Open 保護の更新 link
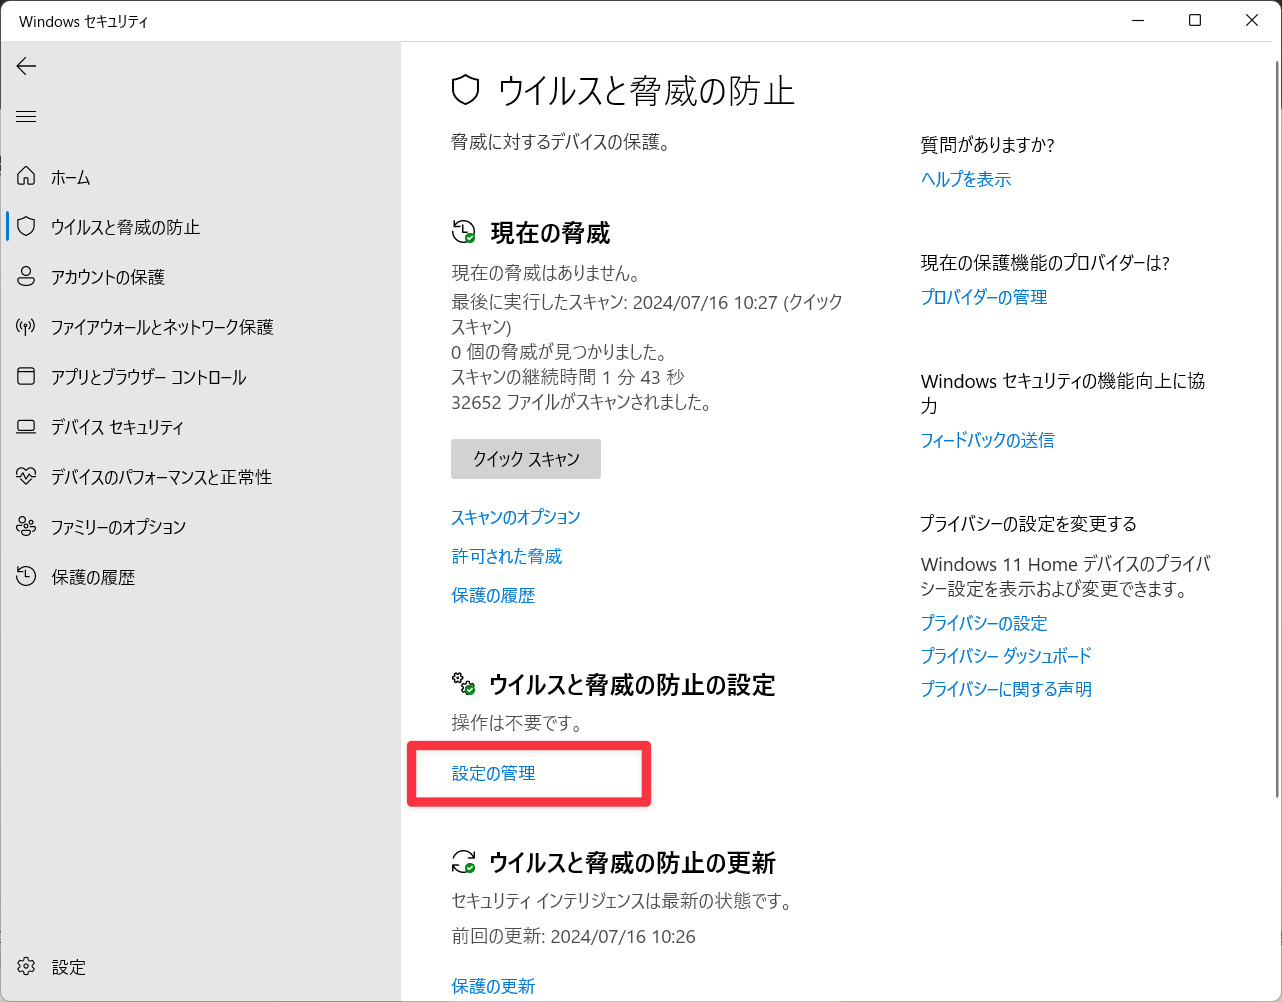 493,986
